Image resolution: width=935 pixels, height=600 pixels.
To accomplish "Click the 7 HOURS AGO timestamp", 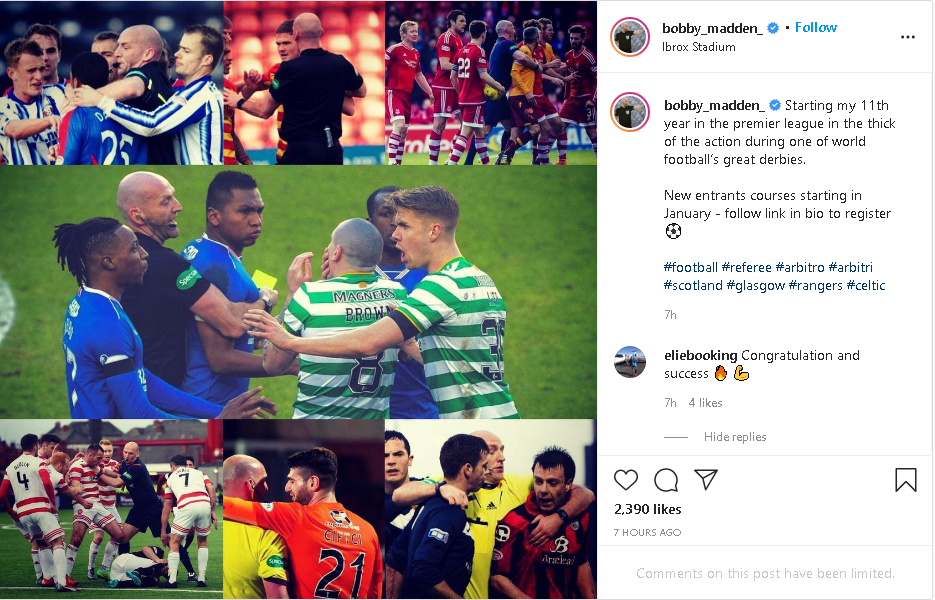I will (647, 532).
